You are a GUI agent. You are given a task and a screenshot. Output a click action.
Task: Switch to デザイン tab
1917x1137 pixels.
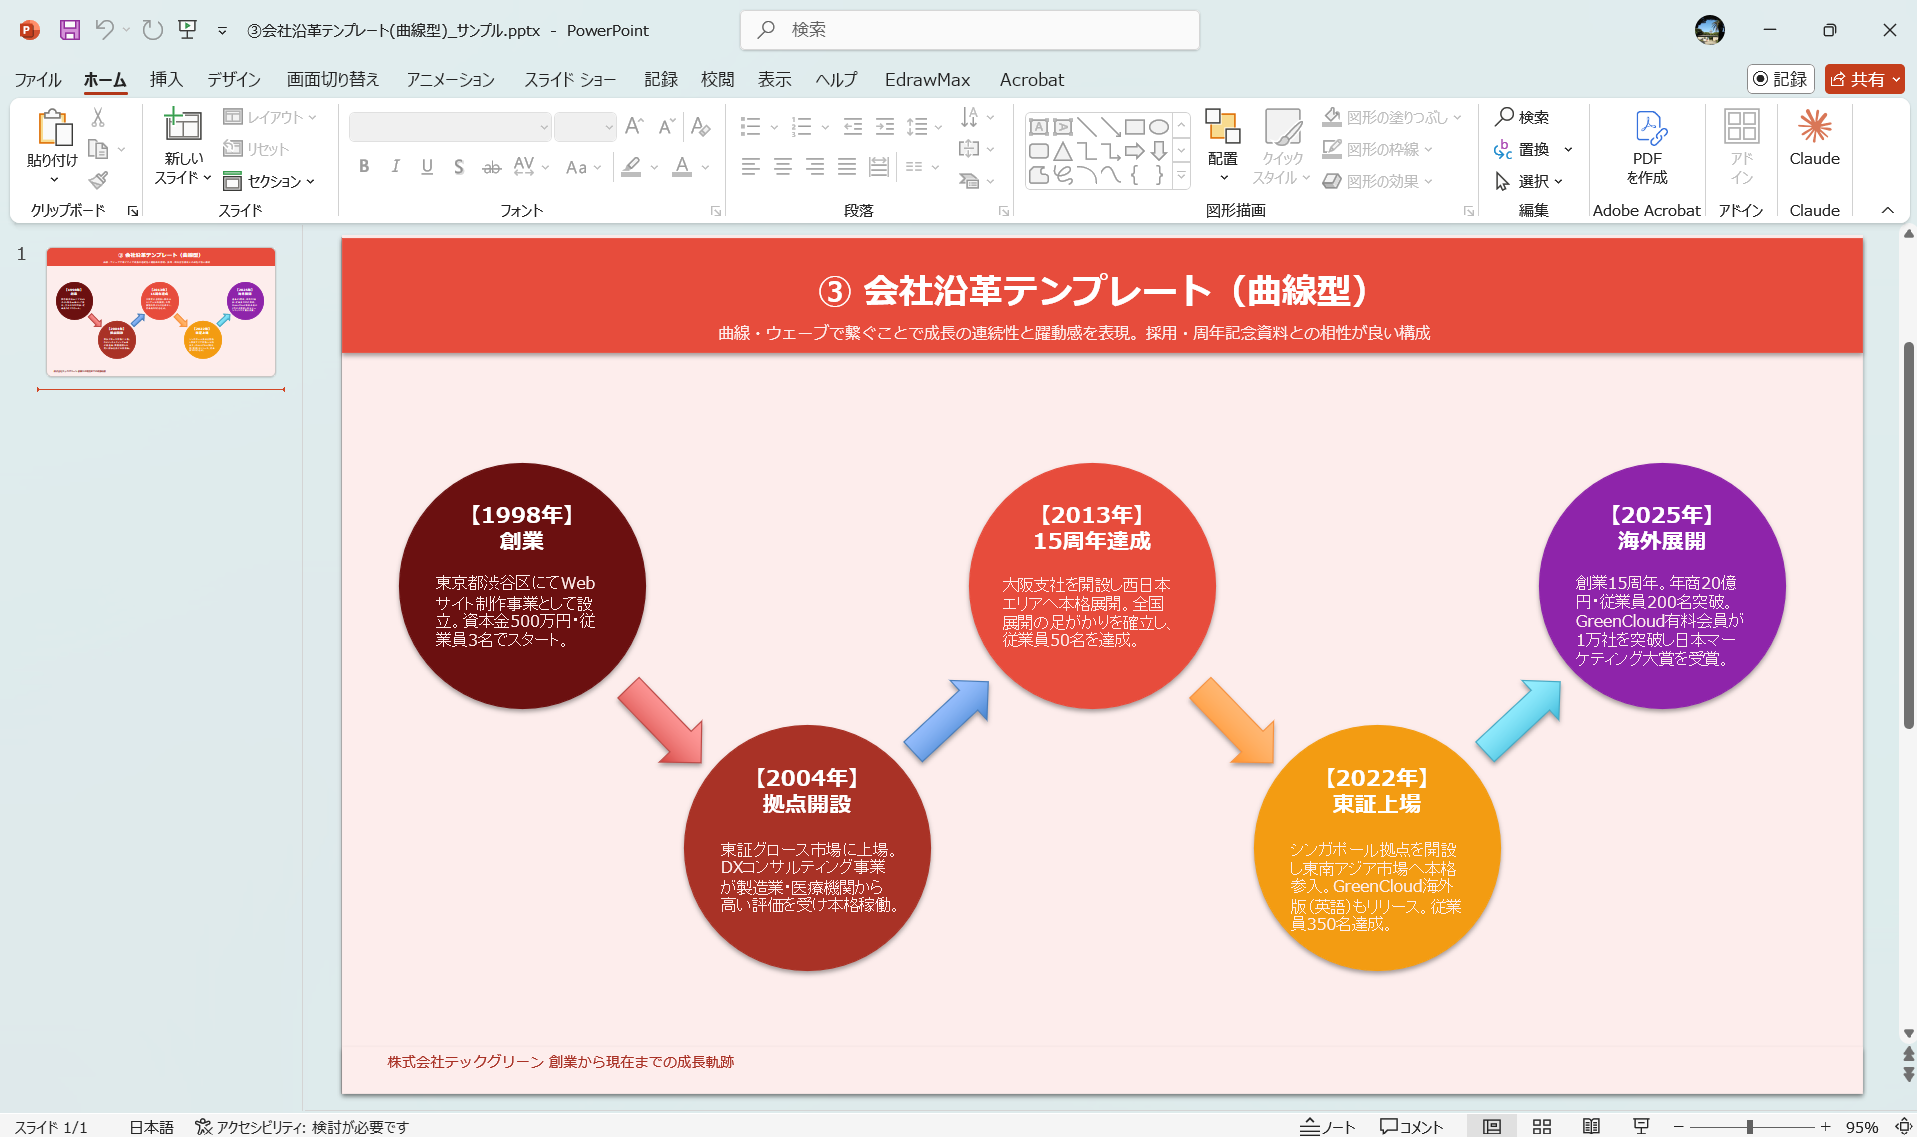coord(234,80)
